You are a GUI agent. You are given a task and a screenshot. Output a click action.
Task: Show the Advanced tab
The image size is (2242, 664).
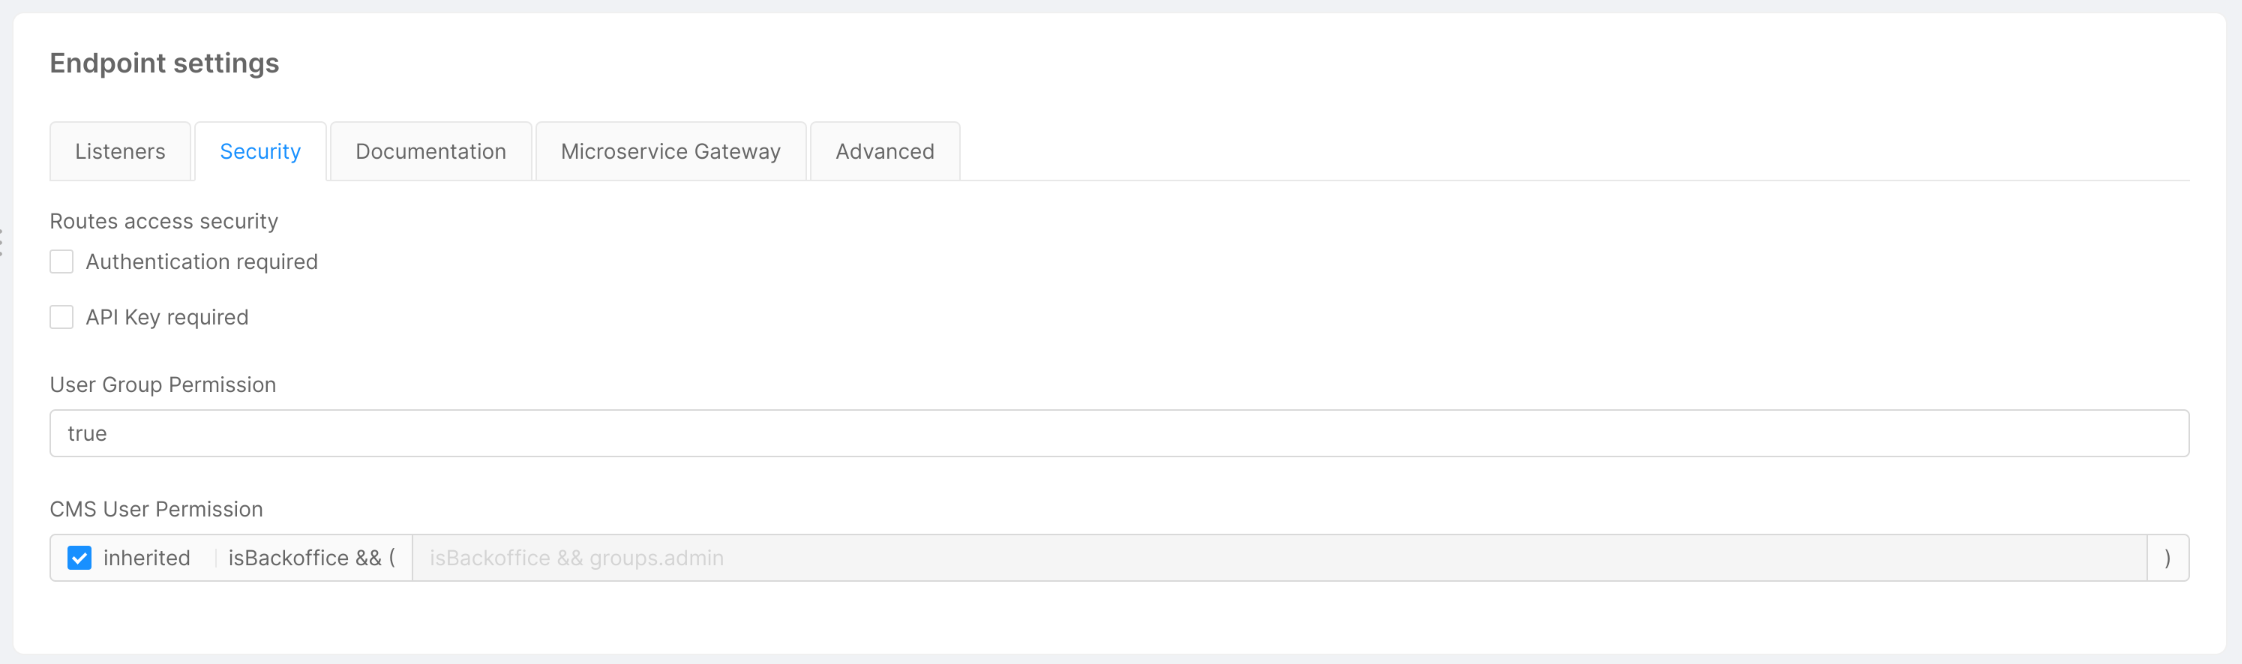coord(885,152)
